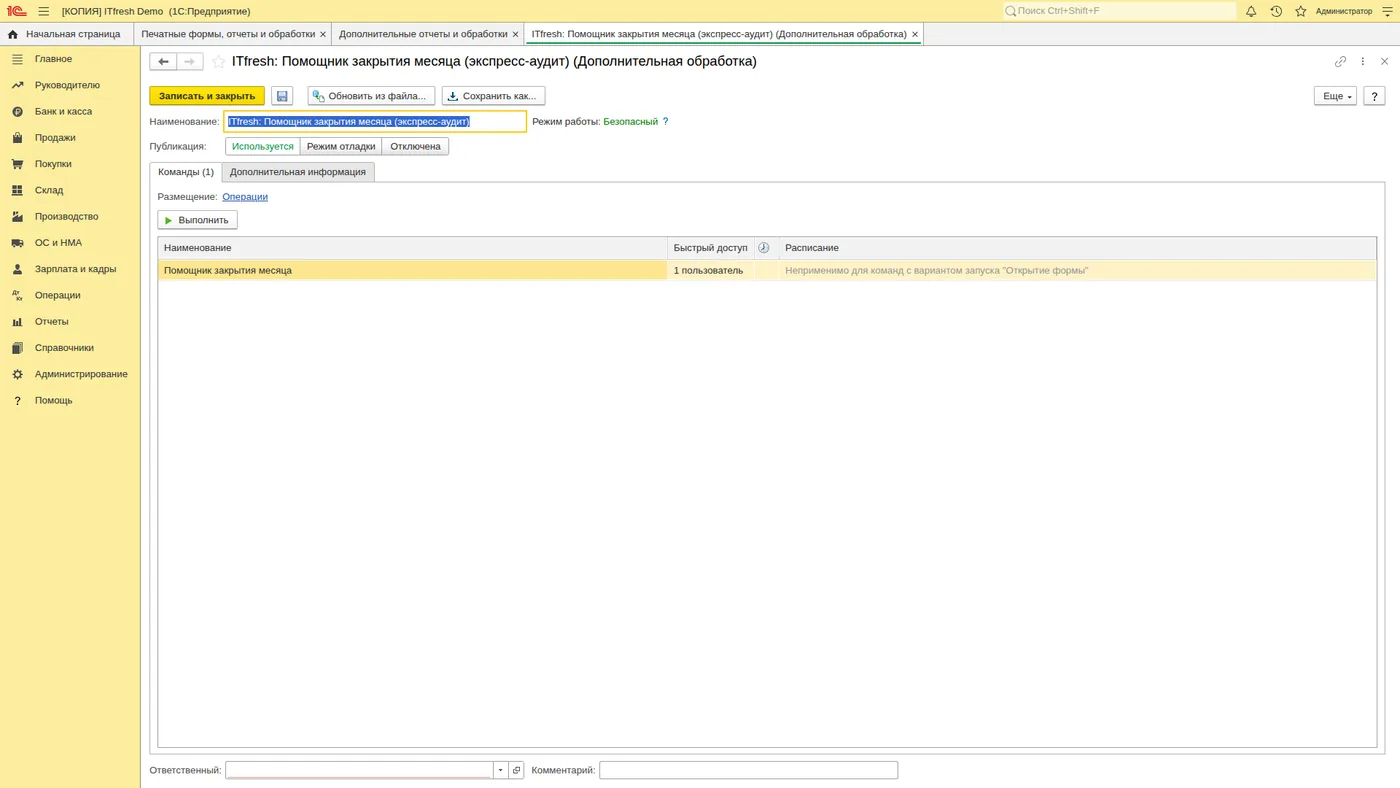Image resolution: width=1400 pixels, height=788 pixels.
Task: Go back with the left arrow
Action: (163, 62)
